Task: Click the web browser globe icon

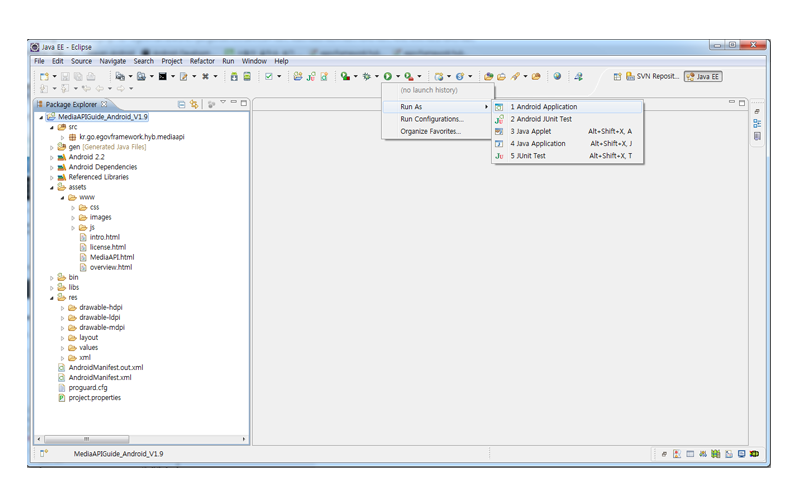Action: click(557, 76)
